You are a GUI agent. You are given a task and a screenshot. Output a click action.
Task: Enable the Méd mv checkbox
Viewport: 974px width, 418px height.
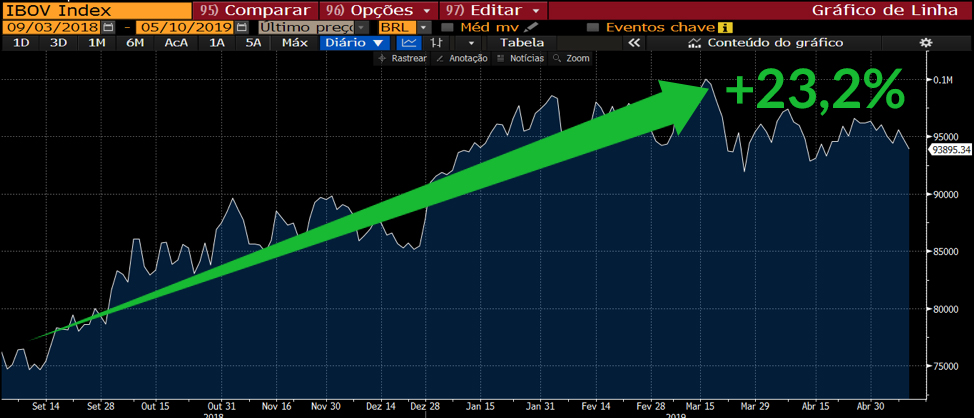tap(448, 27)
